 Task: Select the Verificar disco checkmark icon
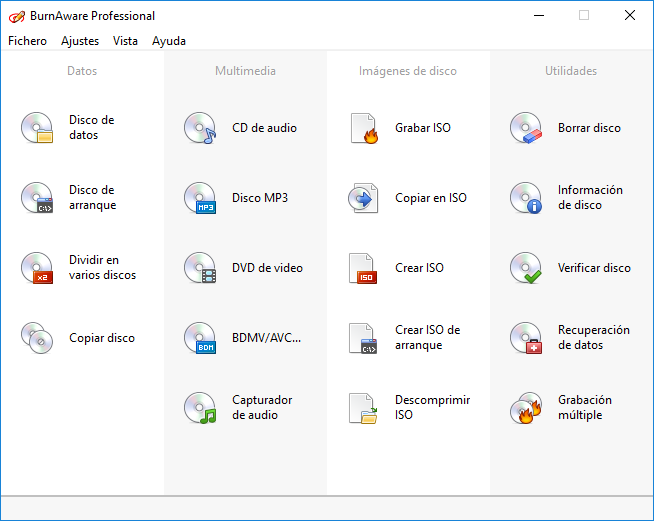(526, 268)
